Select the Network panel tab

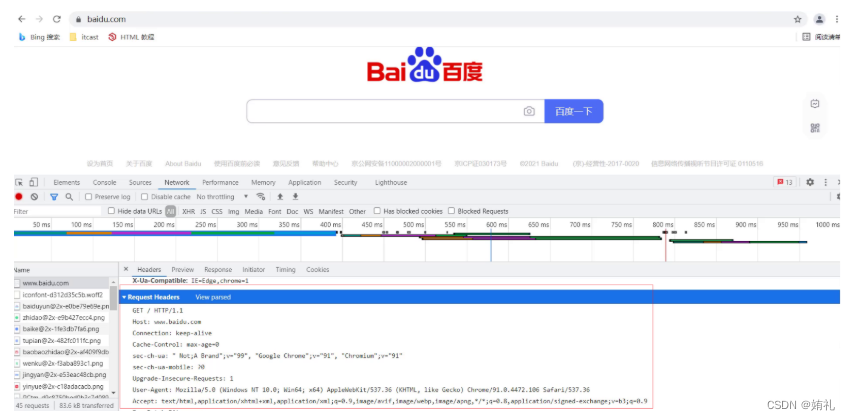click(x=177, y=183)
